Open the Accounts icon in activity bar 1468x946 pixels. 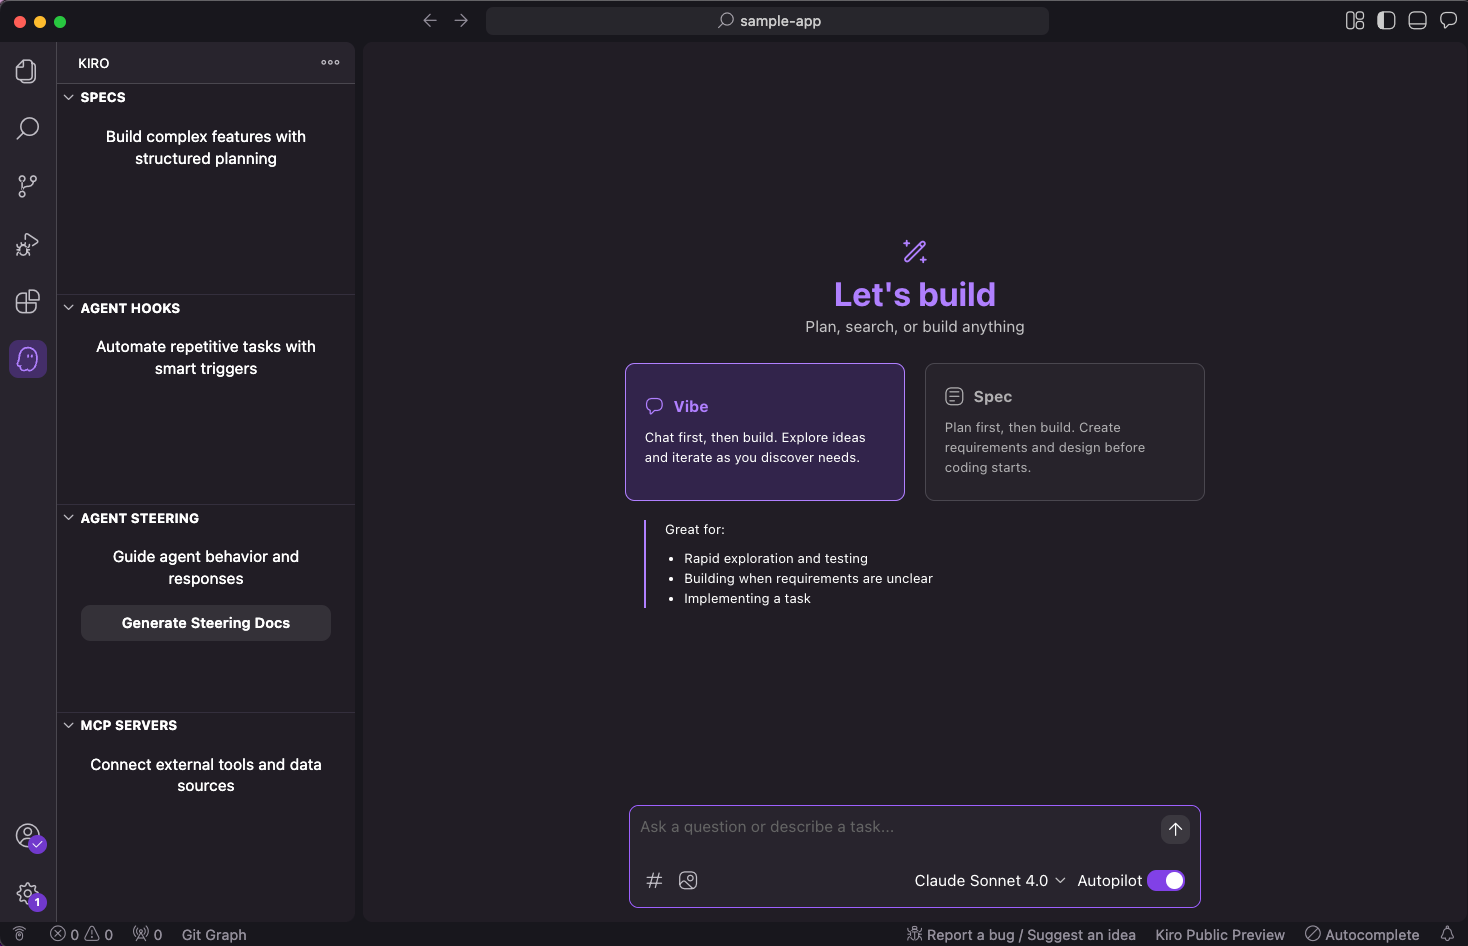(x=29, y=836)
